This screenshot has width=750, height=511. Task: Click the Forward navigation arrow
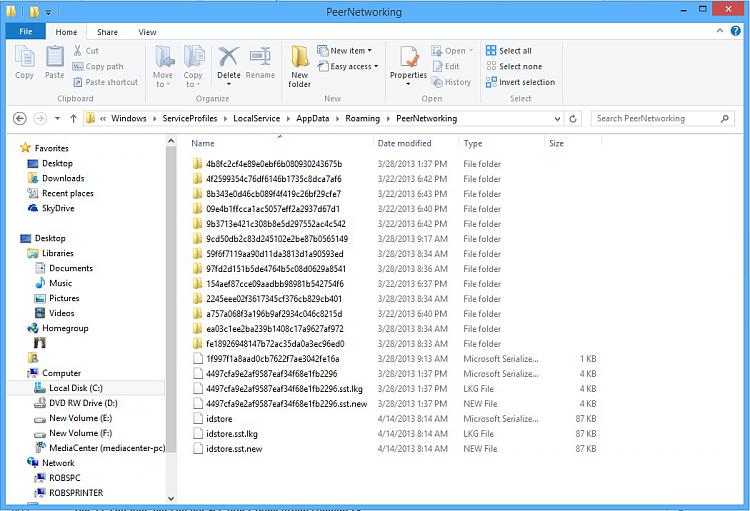[40, 118]
